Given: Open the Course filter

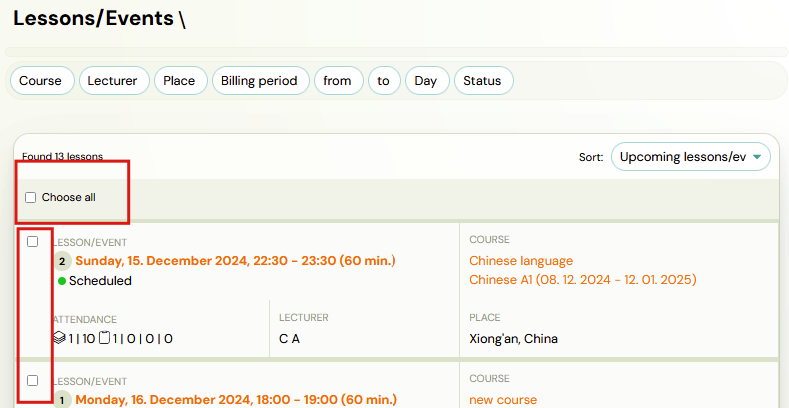Looking at the screenshot, I should click(42, 81).
